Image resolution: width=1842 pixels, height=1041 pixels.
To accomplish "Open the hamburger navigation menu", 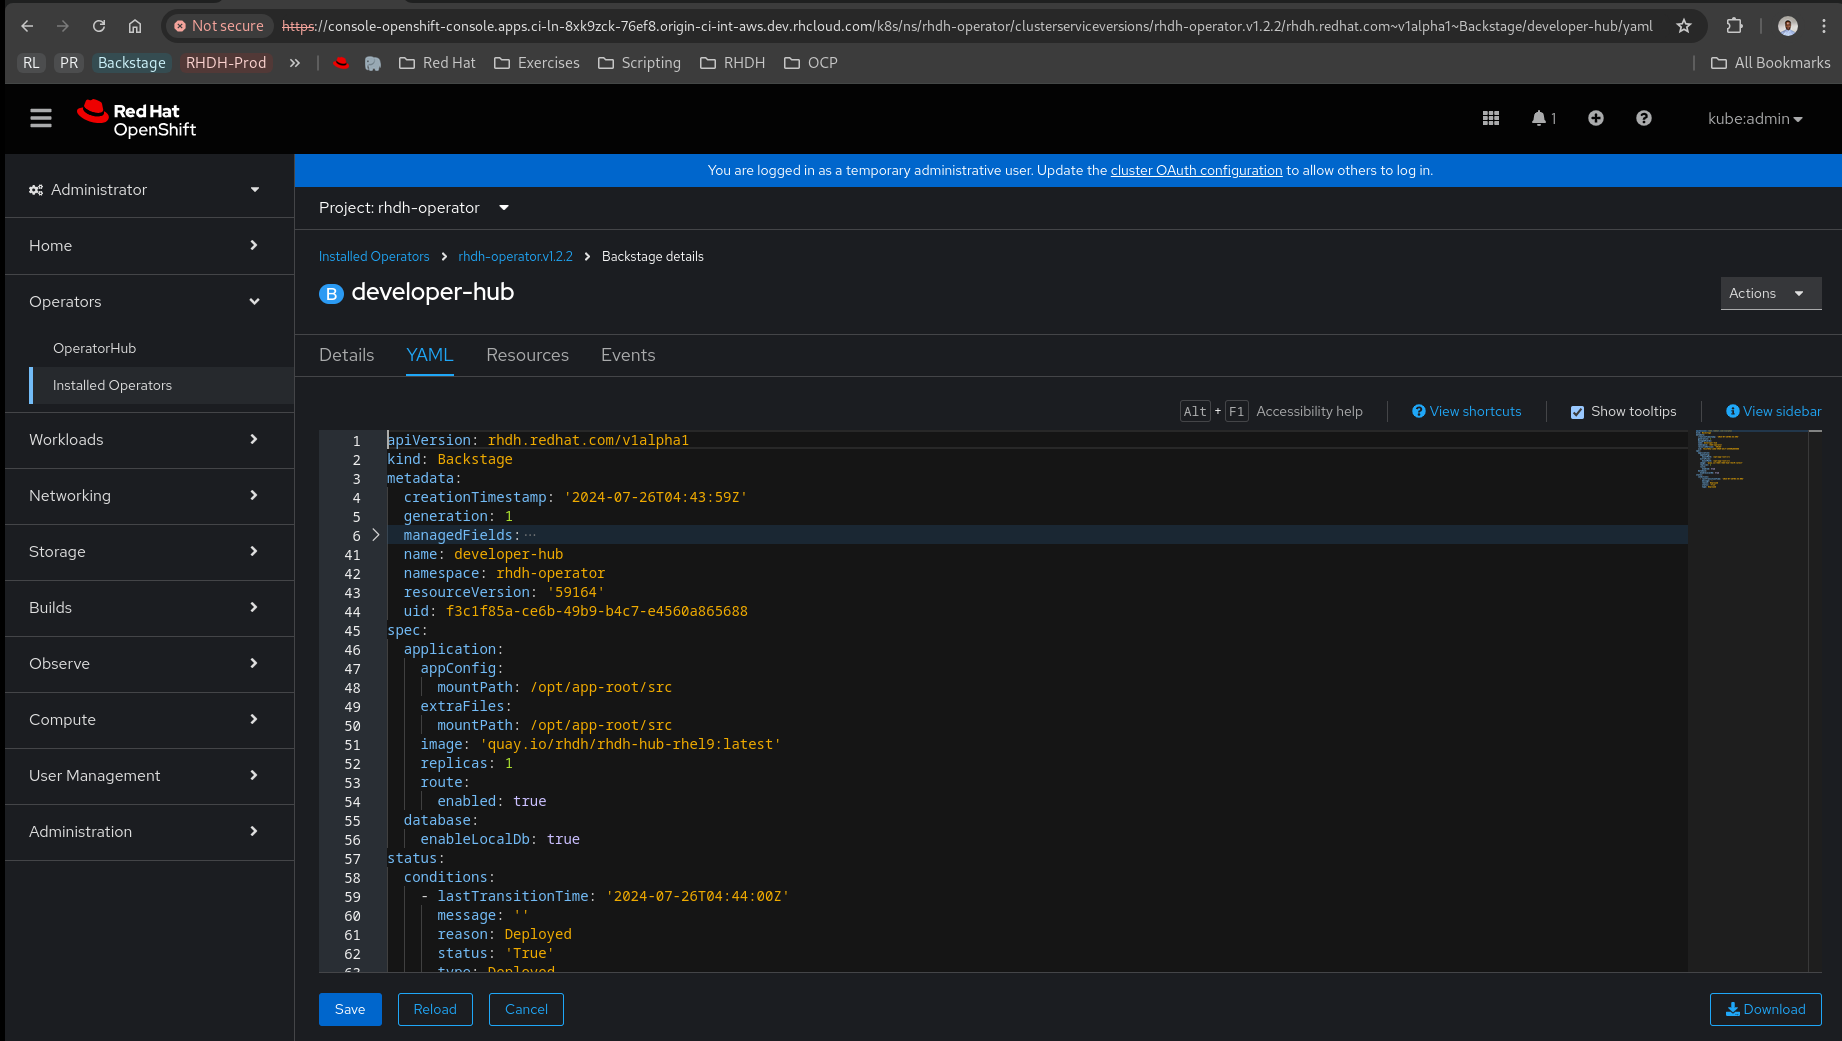I will click(x=41, y=119).
